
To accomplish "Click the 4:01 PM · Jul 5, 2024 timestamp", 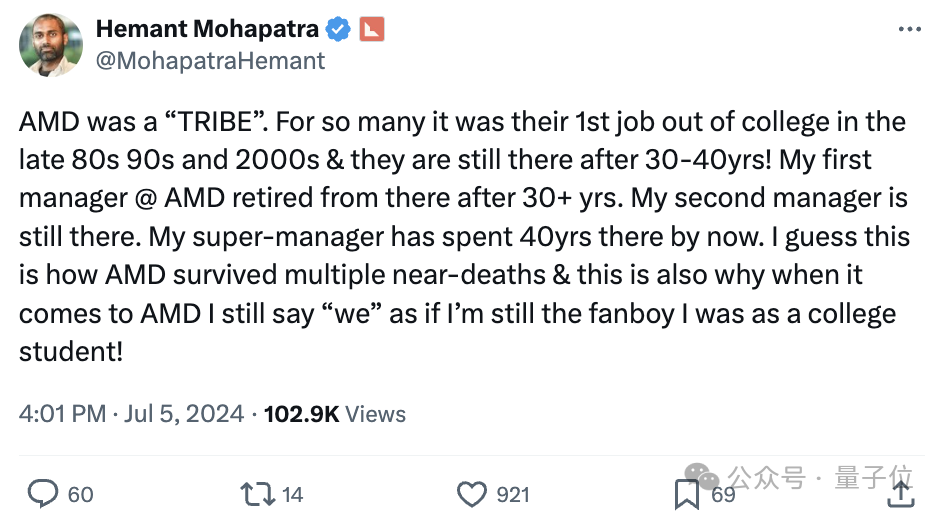I will click(x=131, y=413).
